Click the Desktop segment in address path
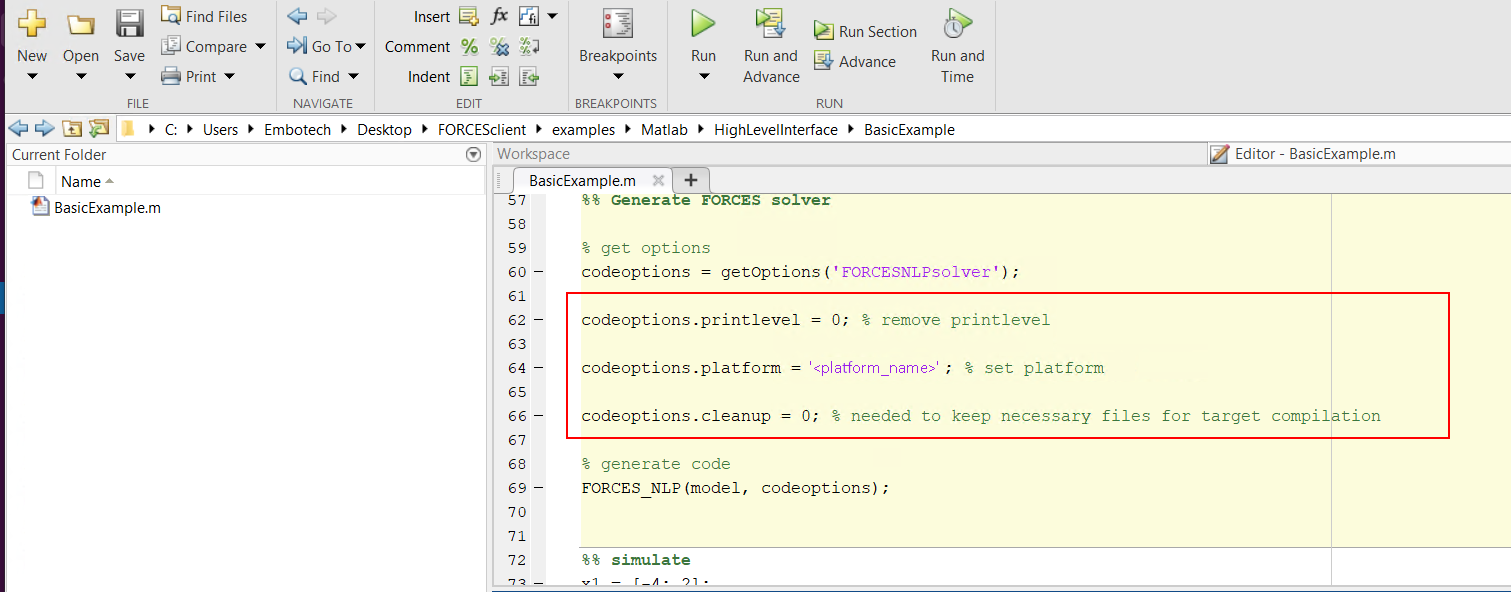The height and width of the screenshot is (592, 1511). (384, 130)
